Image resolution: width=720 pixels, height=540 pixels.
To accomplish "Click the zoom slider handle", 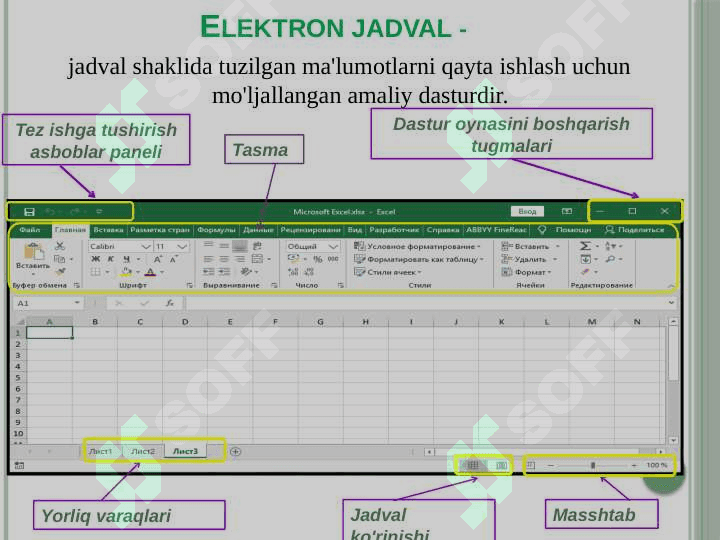I will point(593,466).
